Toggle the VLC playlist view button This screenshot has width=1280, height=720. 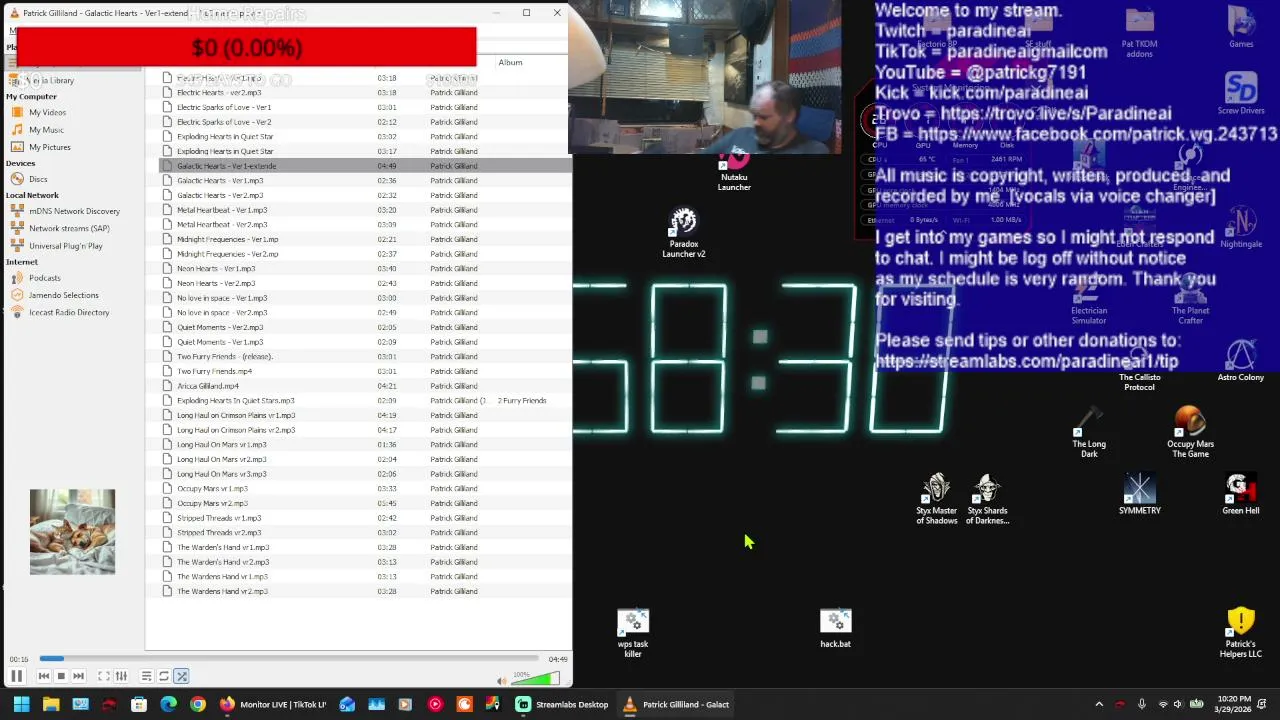pos(146,676)
